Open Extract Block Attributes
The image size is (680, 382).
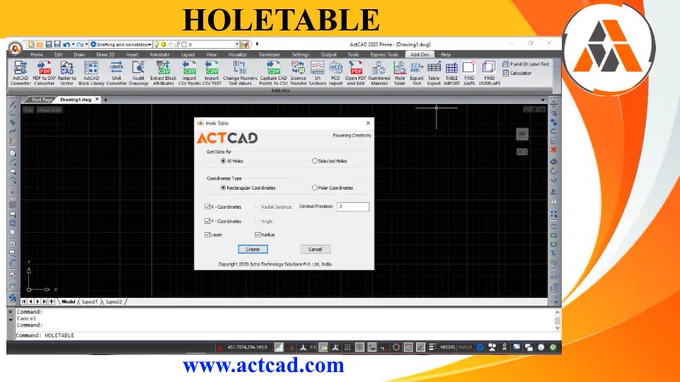163,73
